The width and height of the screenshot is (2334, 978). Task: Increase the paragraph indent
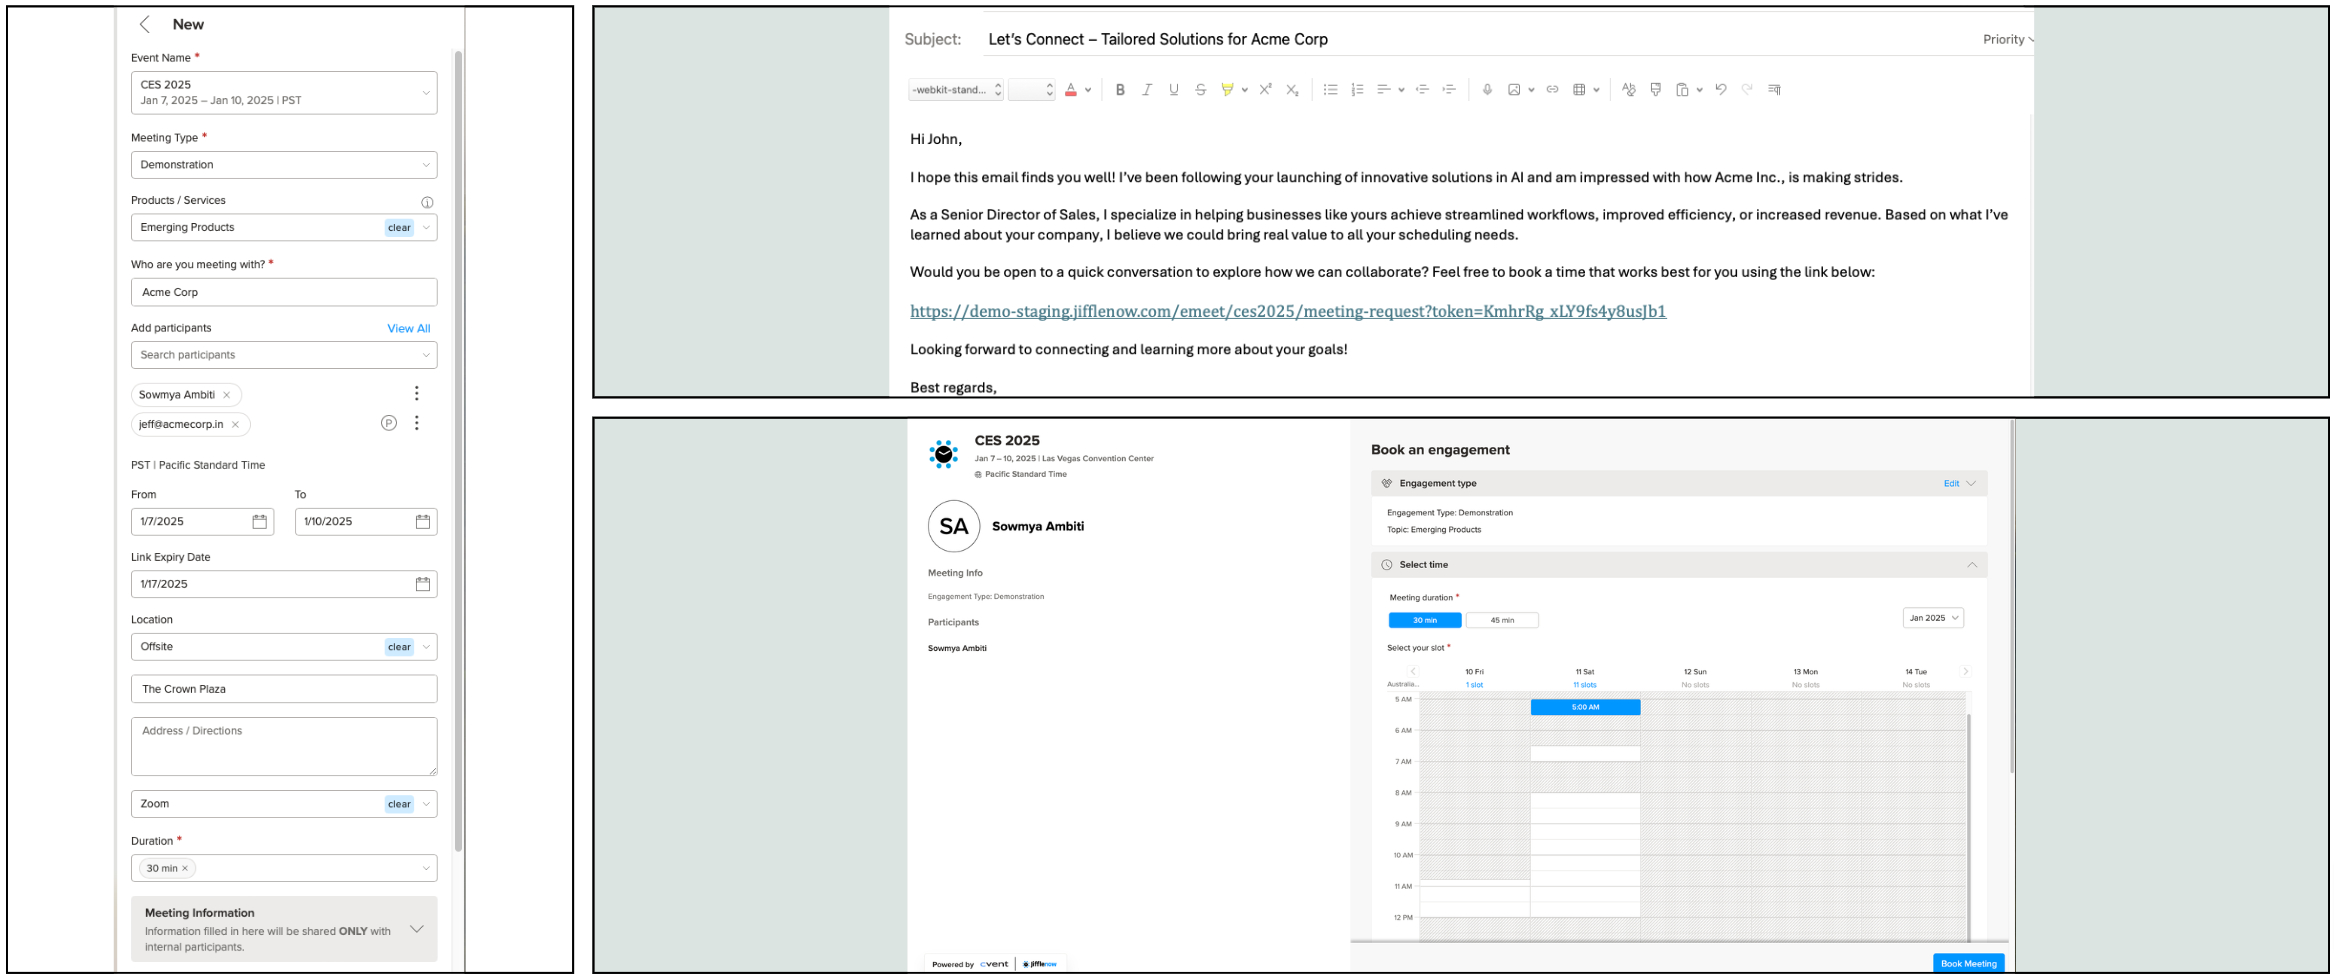1448,90
